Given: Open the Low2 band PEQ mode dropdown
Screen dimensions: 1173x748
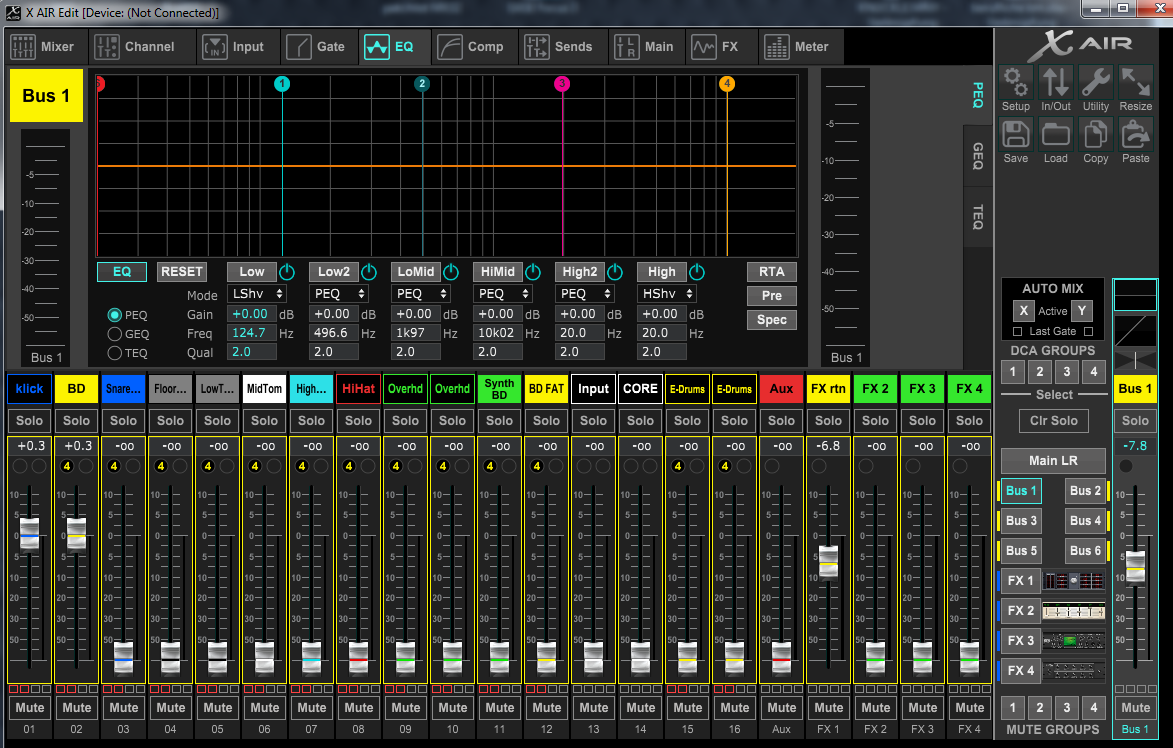Looking at the screenshot, I should (x=339, y=294).
